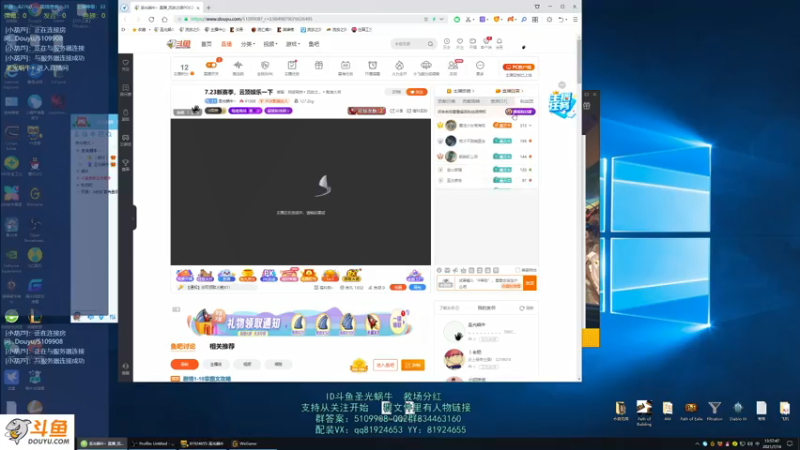Viewport: 800px width, 450px height.
Task: Click the orange PC客户端 button
Action: point(518,67)
